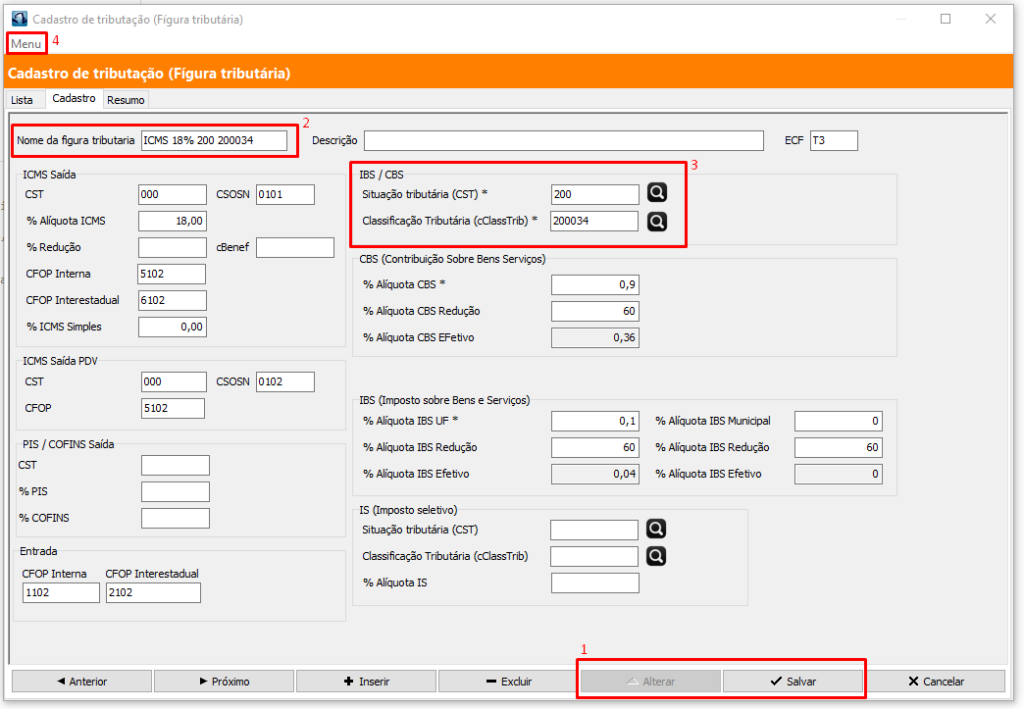
Task: Open lookup for IS Situação tributária (CST)
Action: pyautogui.click(x=656, y=529)
